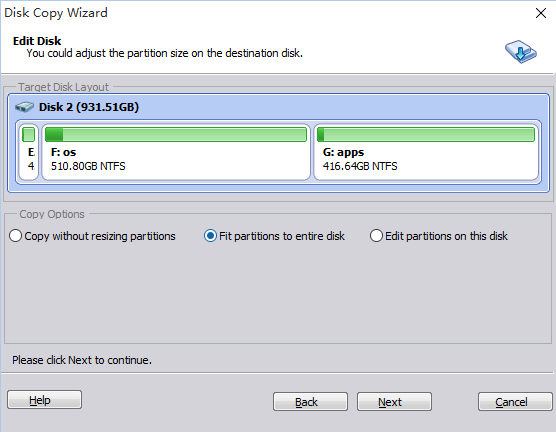The height and width of the screenshot is (432, 556).
Task: Click the G: apps usage bar
Action: 426,135
